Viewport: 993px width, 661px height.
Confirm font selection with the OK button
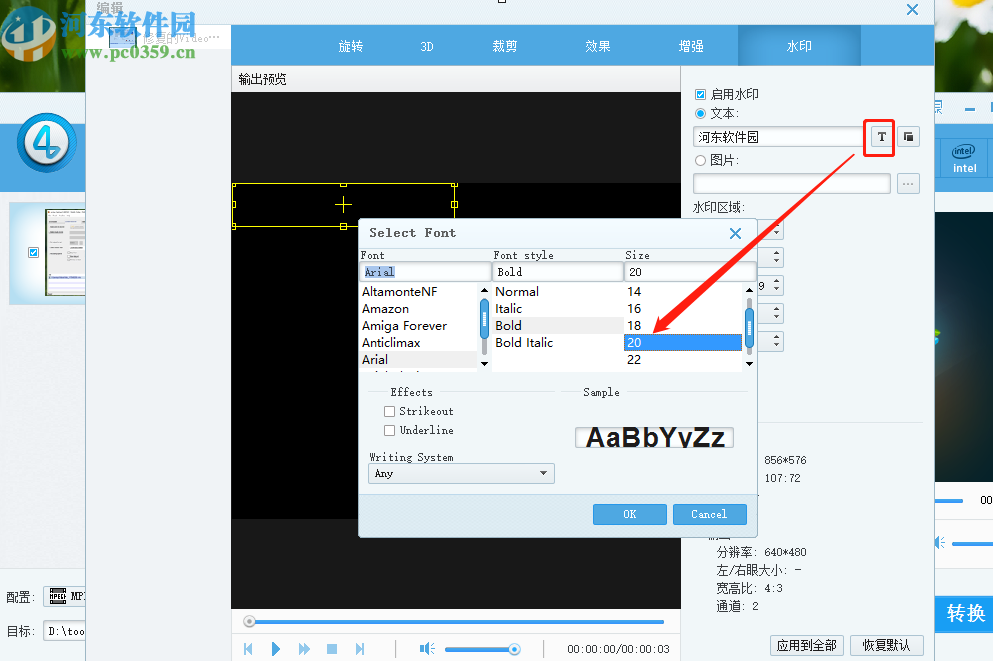click(x=629, y=514)
